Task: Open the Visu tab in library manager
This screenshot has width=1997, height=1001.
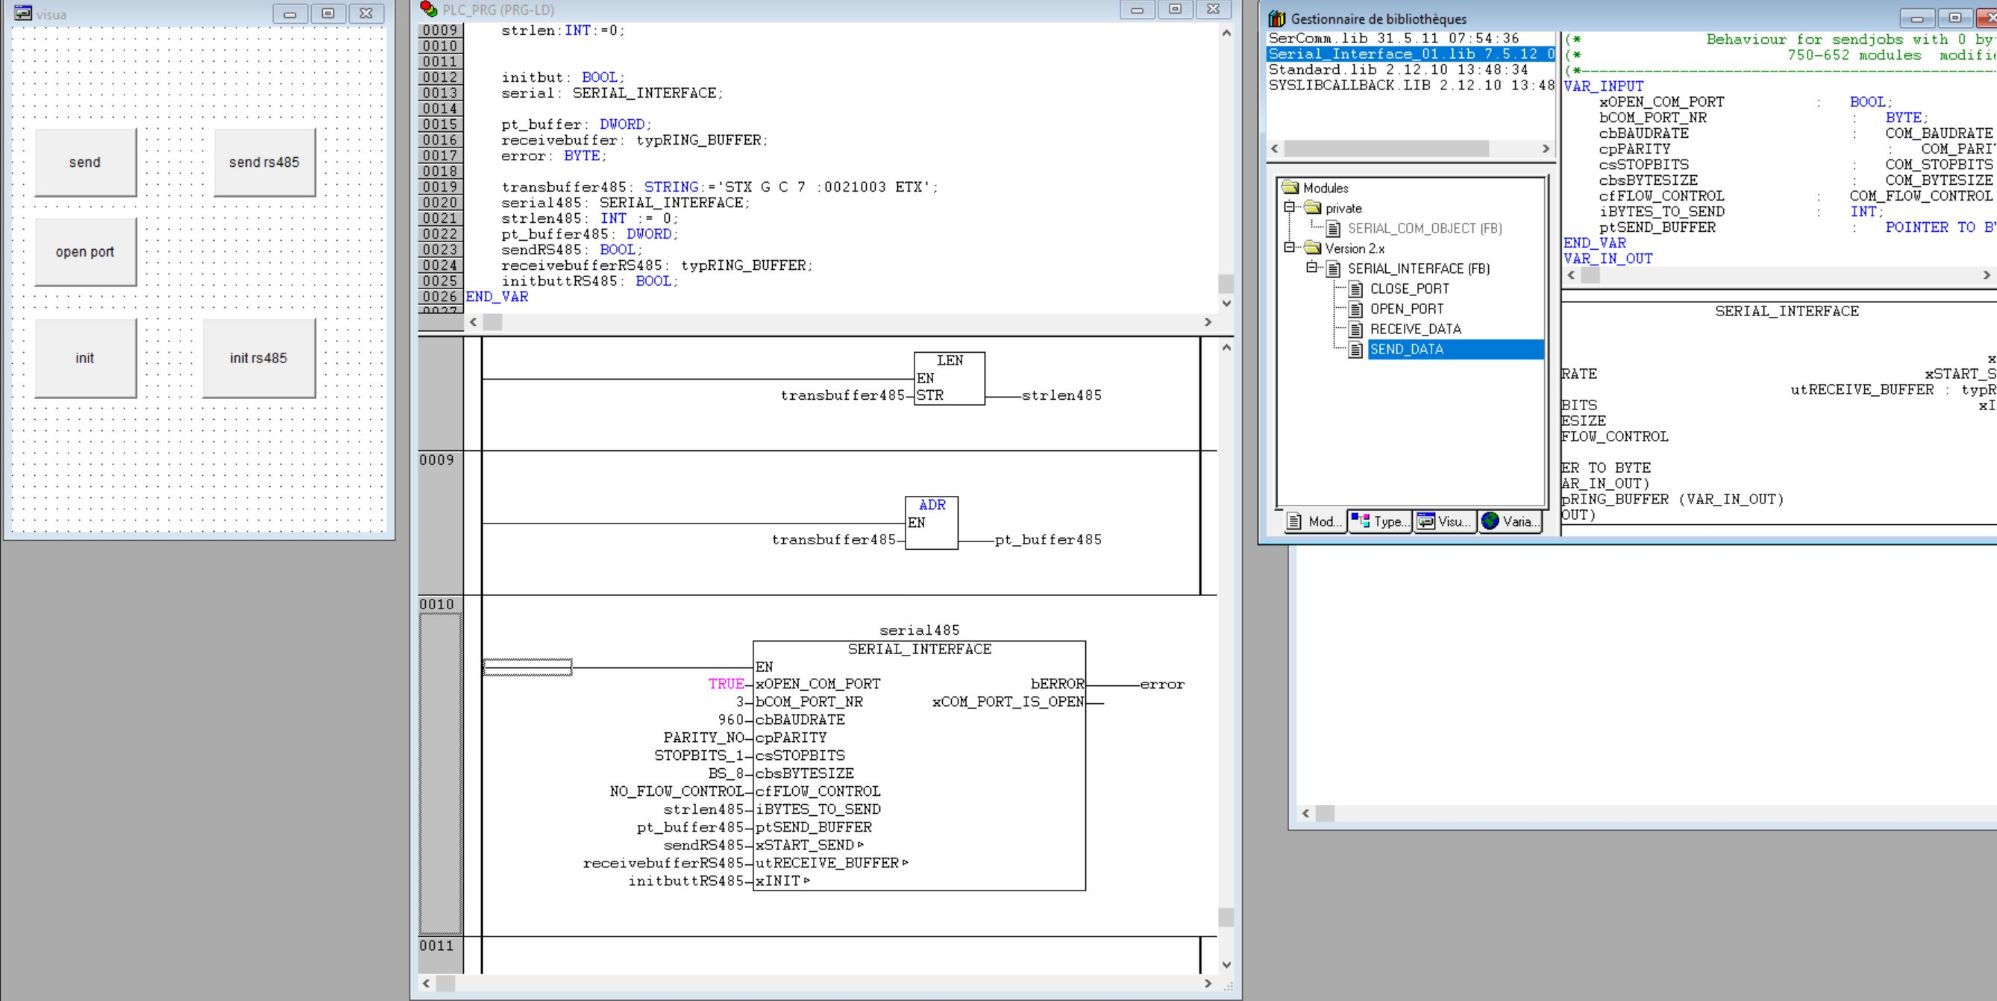Action: [1445, 521]
